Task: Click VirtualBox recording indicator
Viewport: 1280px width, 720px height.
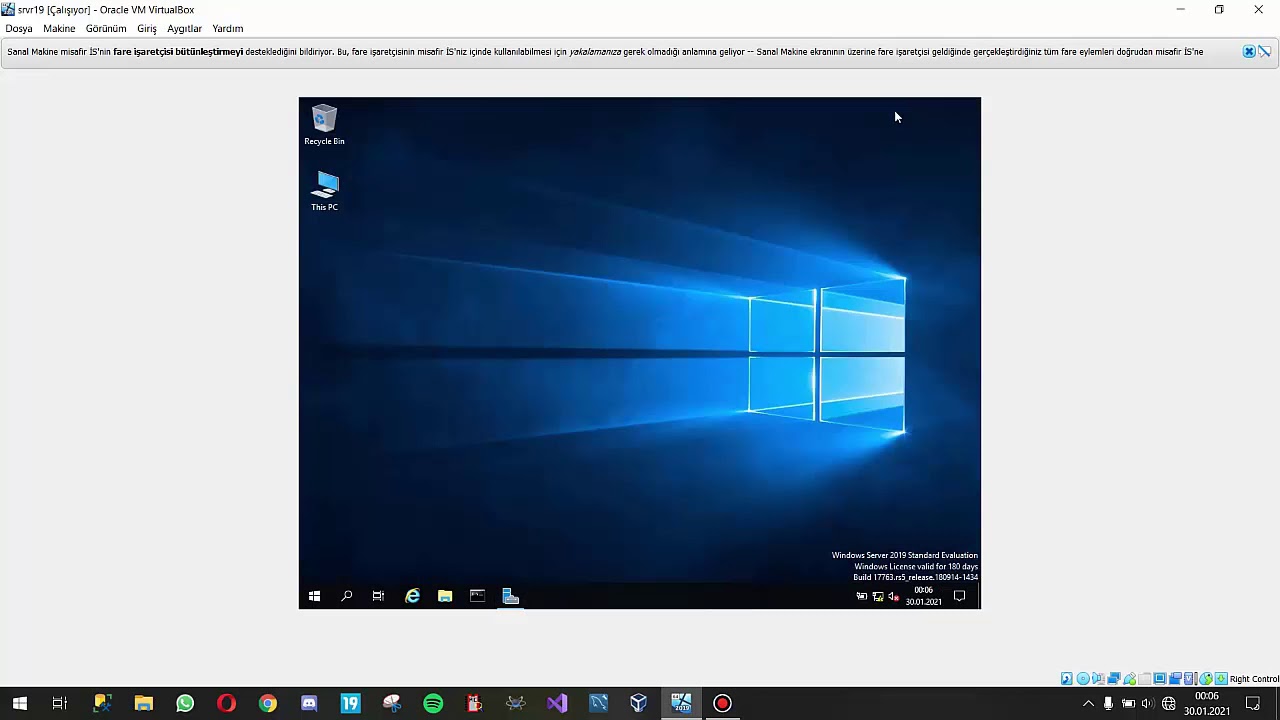Action: coord(1175,679)
